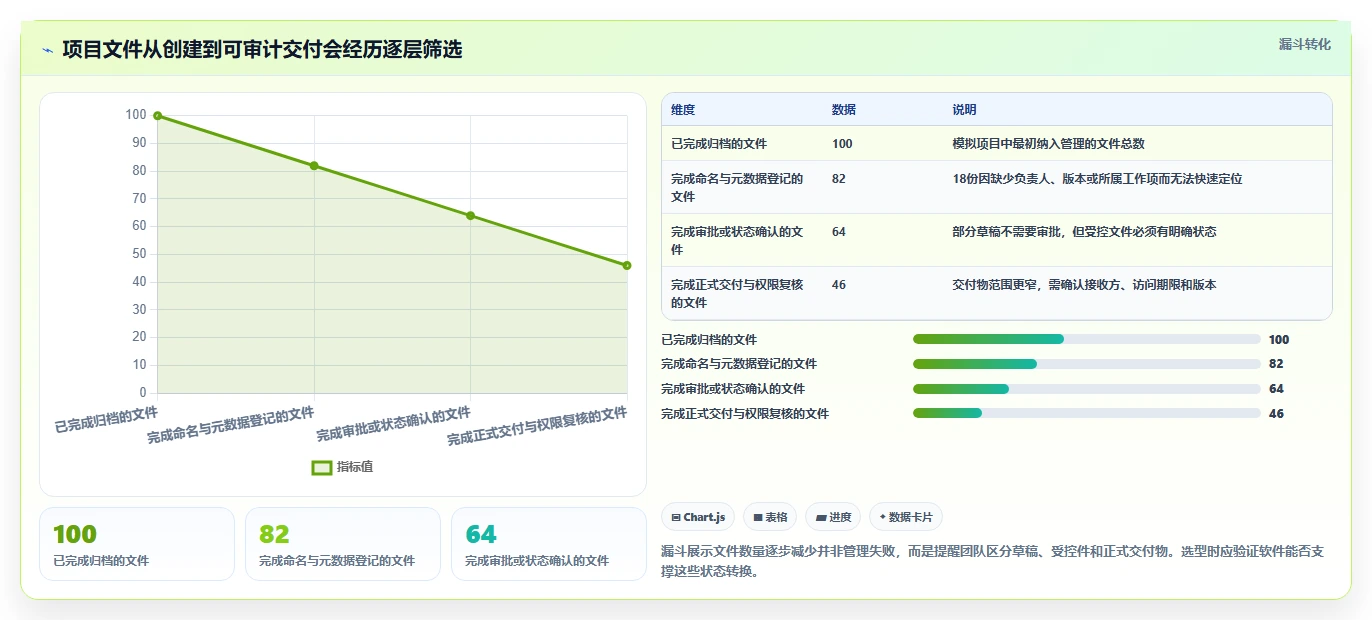
Task: Click the progress value 100
Action: pyautogui.click(x=1279, y=340)
